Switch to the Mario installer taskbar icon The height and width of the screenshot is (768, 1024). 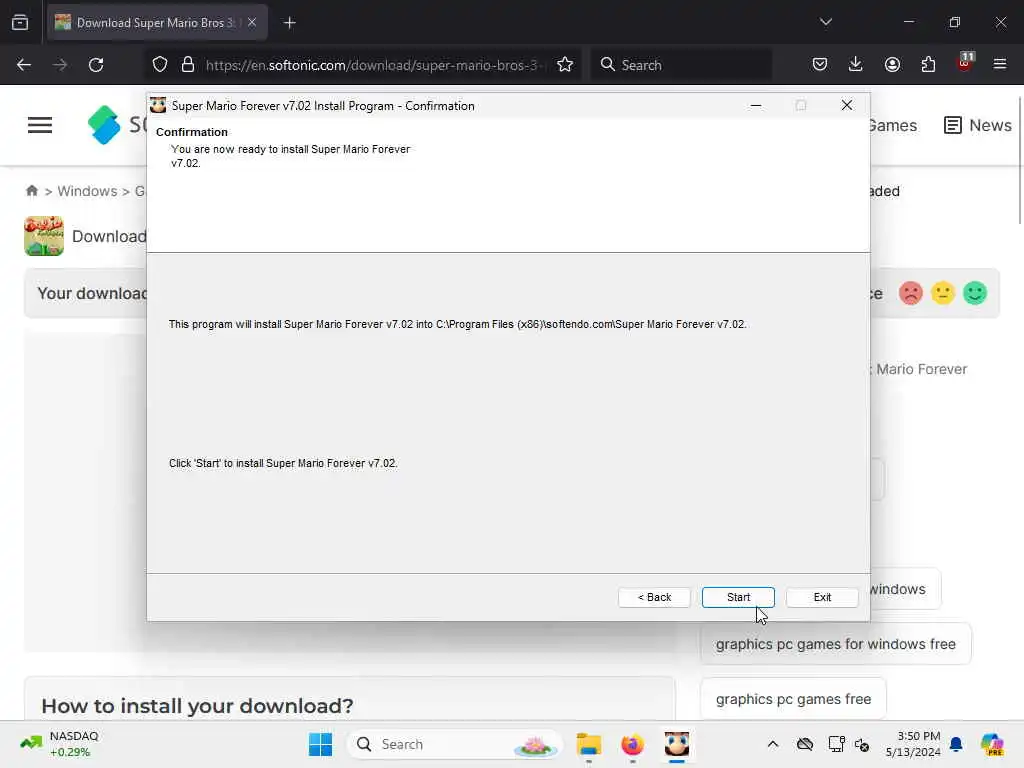[x=677, y=744]
